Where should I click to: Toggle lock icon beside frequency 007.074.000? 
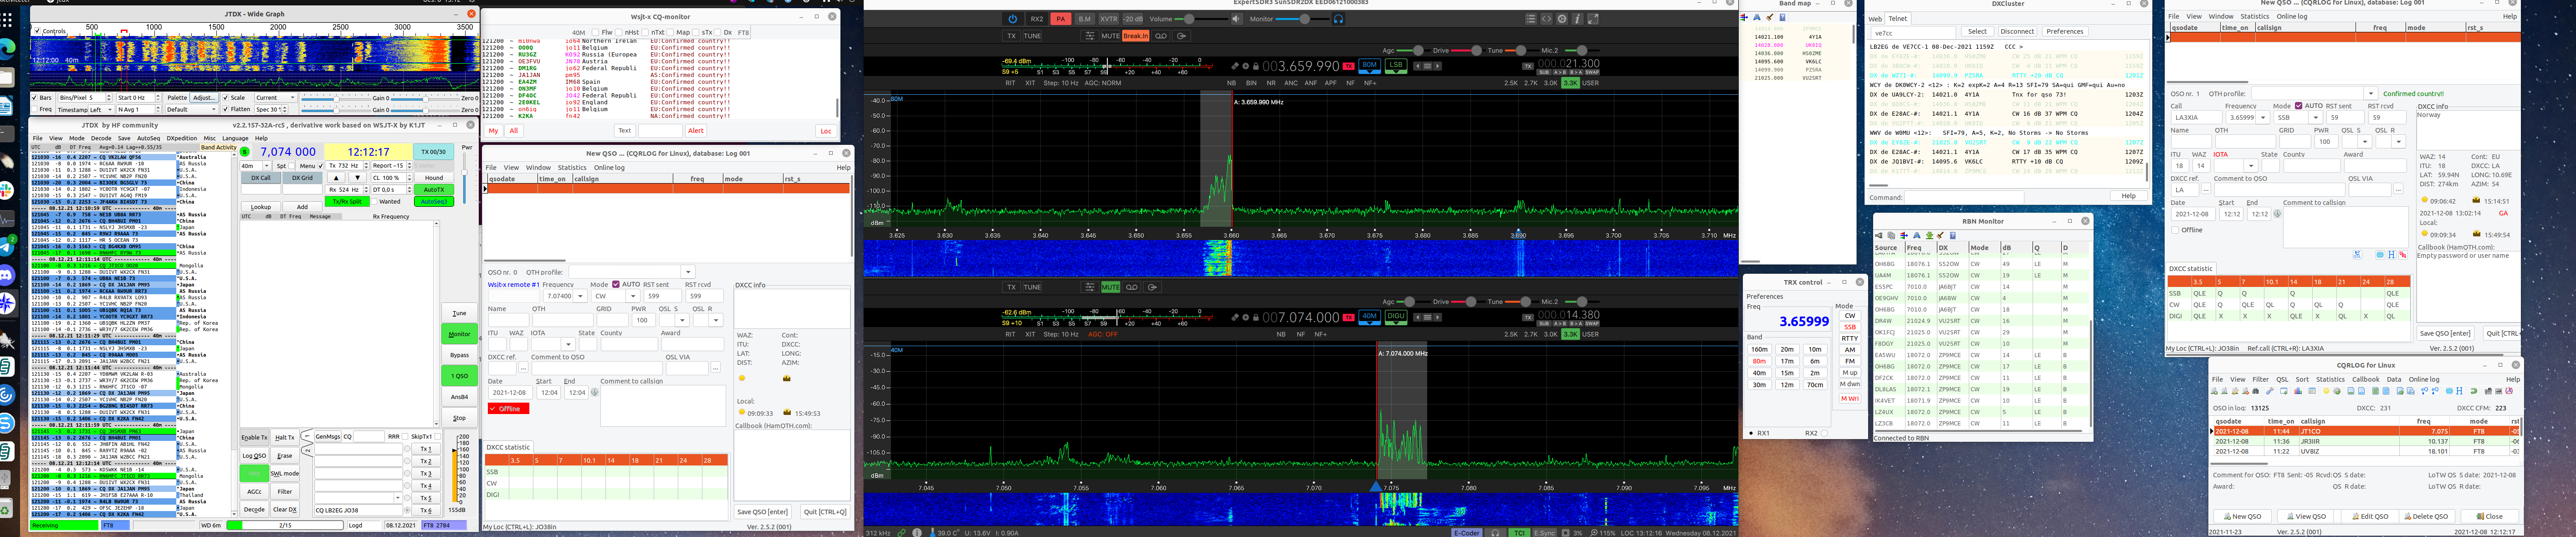coord(1255,317)
